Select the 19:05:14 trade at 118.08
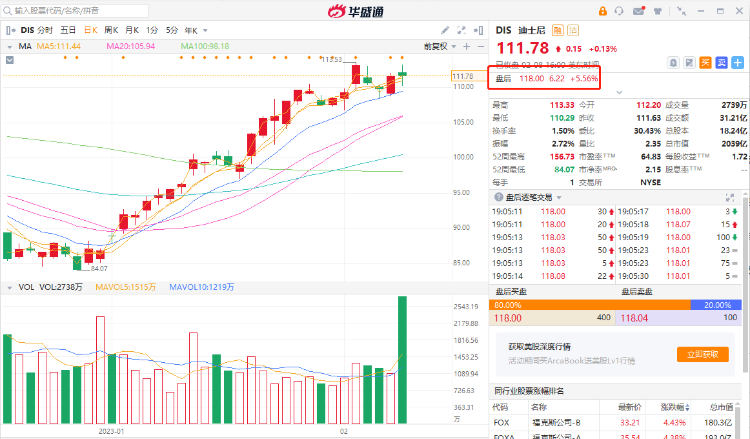 (552, 276)
